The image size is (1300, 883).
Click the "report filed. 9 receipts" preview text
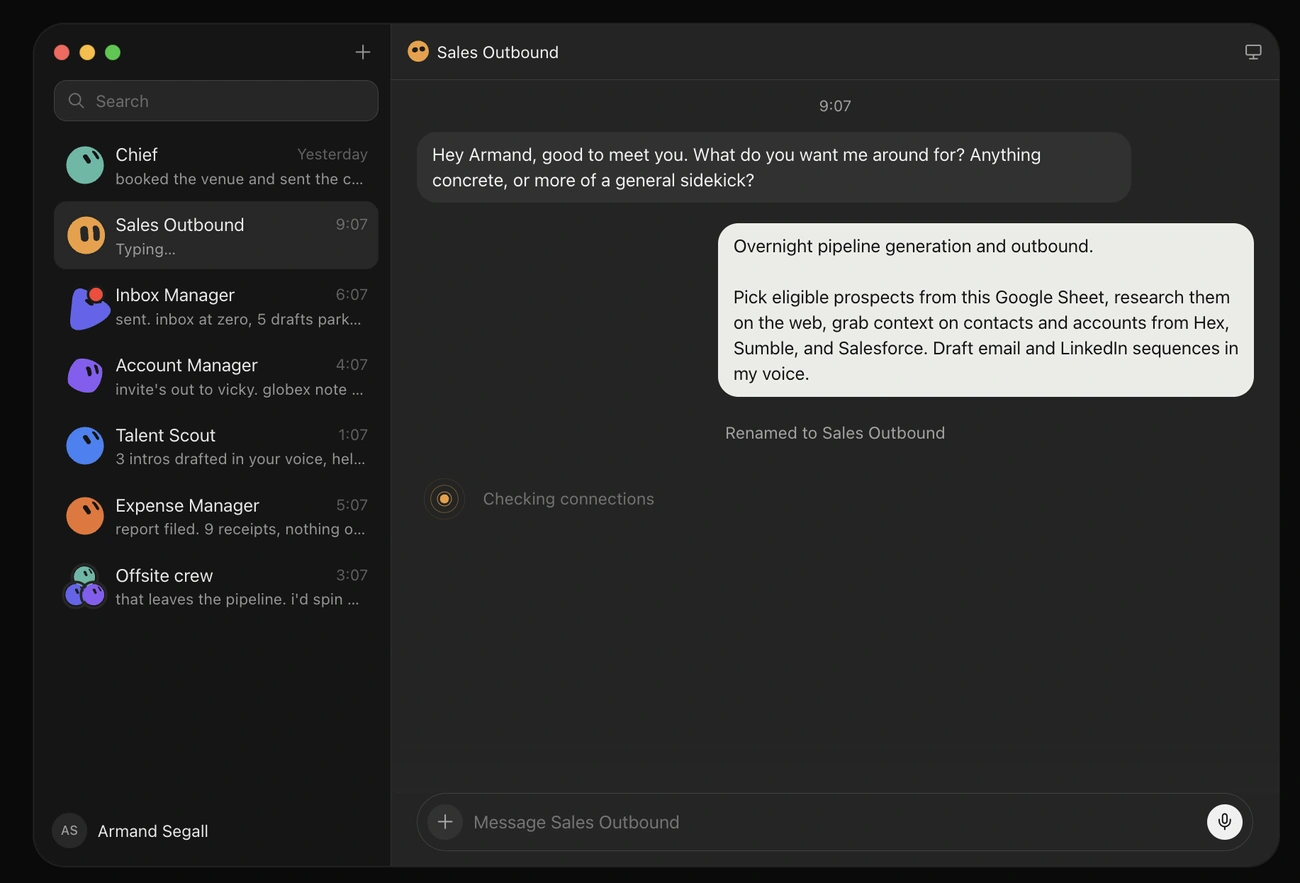pyautogui.click(x=240, y=529)
